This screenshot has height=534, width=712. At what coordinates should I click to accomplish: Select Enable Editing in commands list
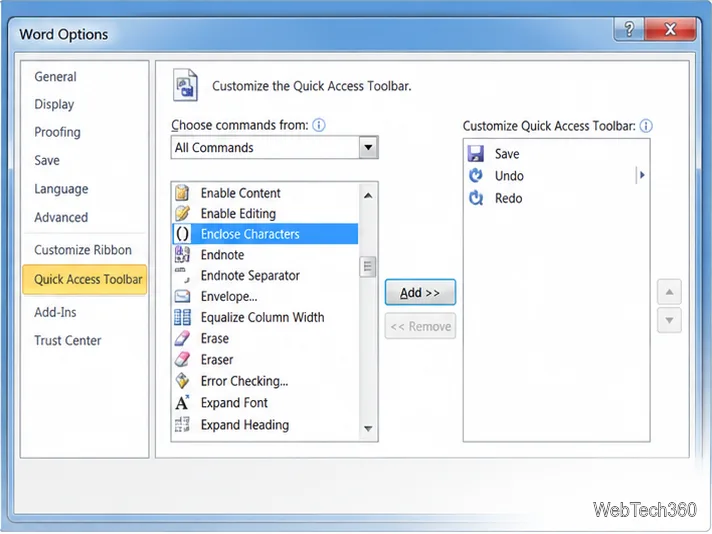265,213
